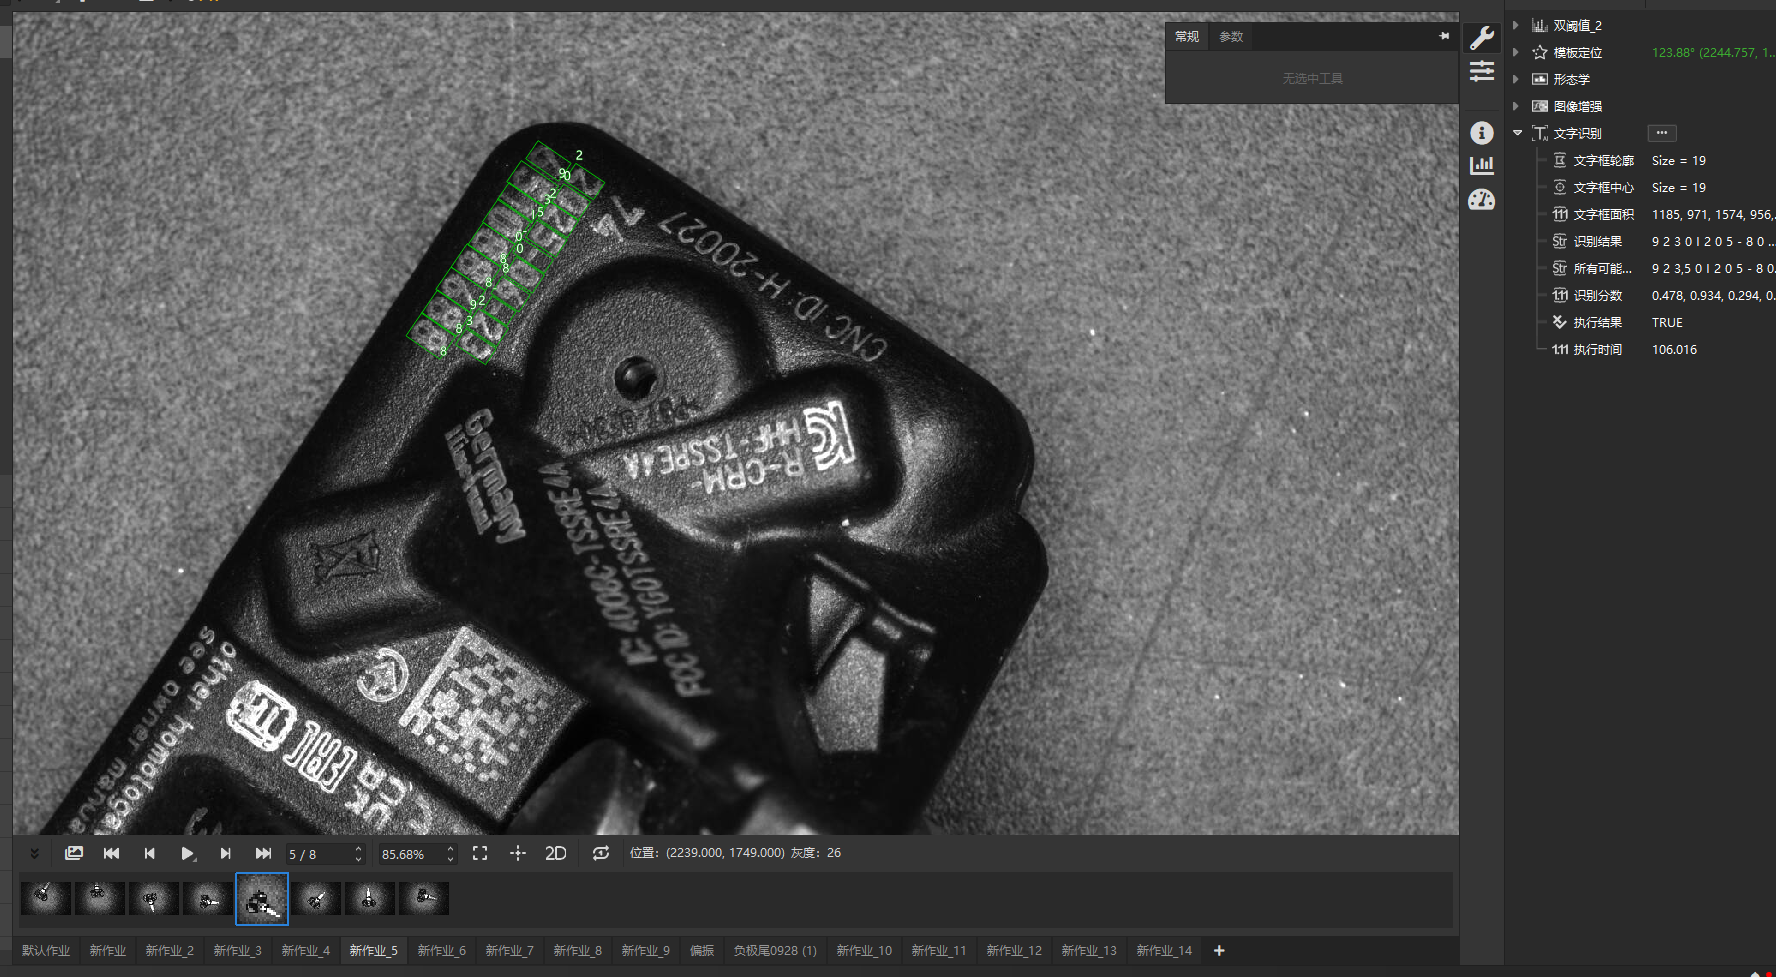1776x977 pixels.
Task: Click the fit-to-screen icon
Action: (480, 853)
